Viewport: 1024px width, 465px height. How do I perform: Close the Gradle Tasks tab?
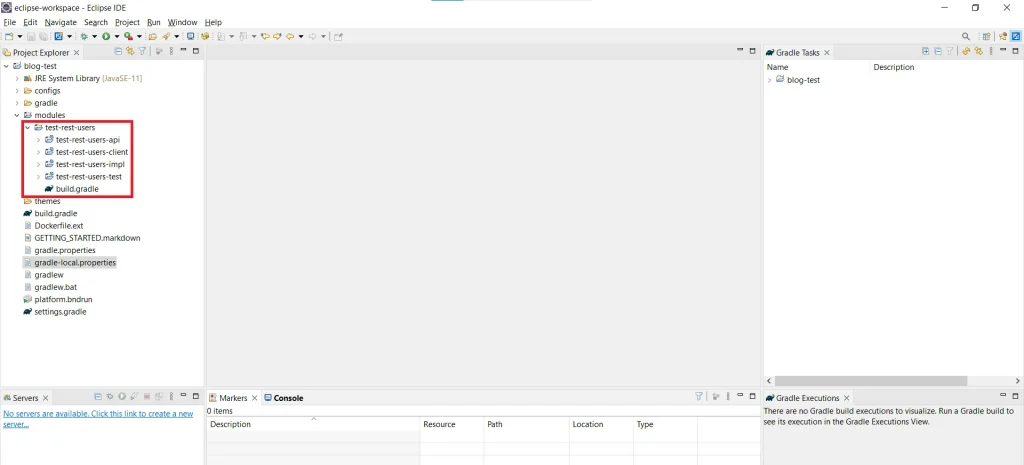pos(827,52)
